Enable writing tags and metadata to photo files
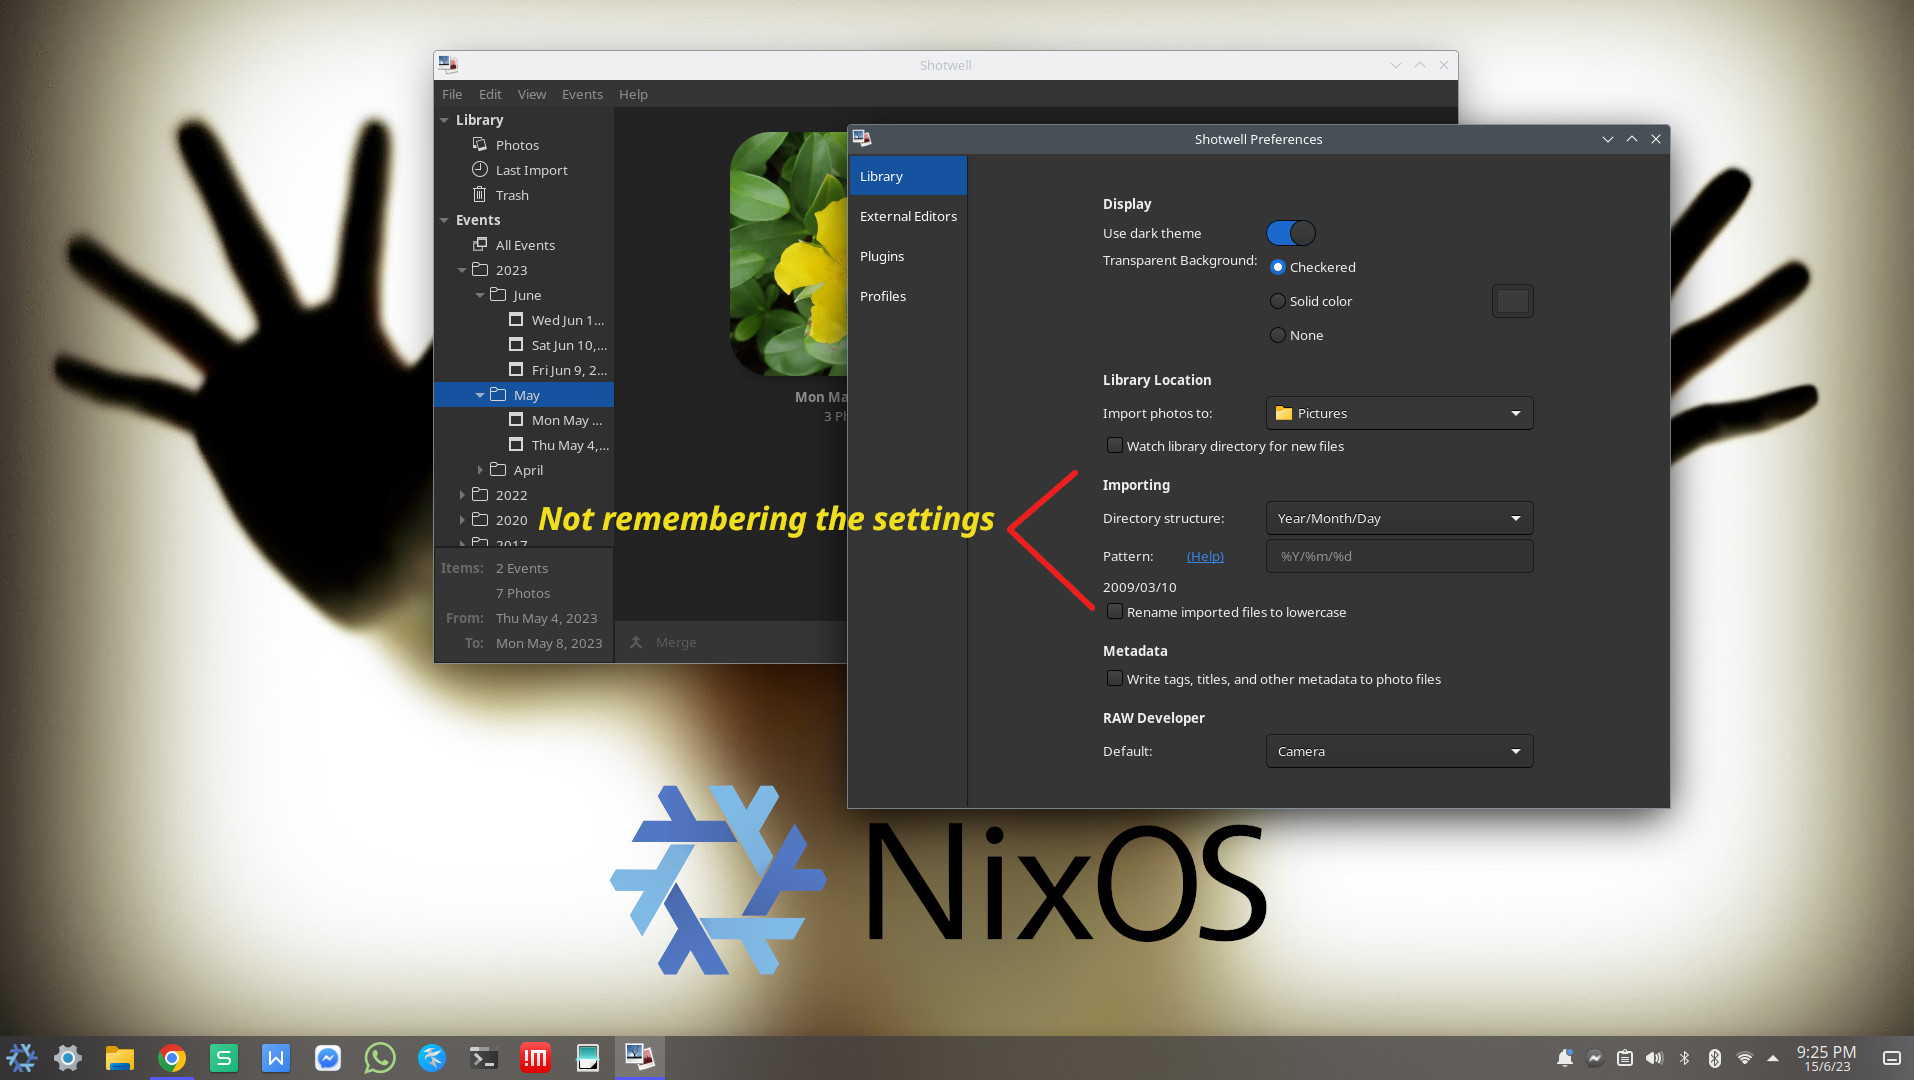This screenshot has width=1914, height=1080. (1114, 679)
